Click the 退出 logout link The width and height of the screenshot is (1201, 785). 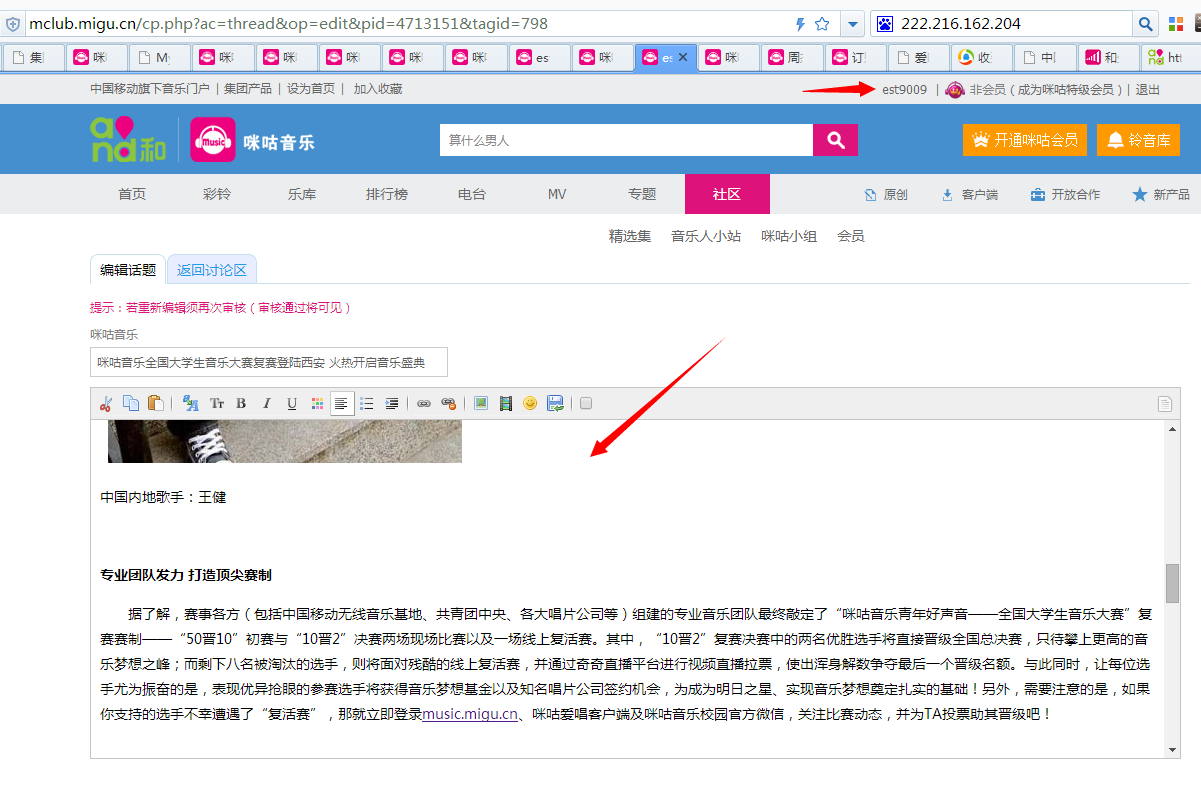pyautogui.click(x=1148, y=90)
